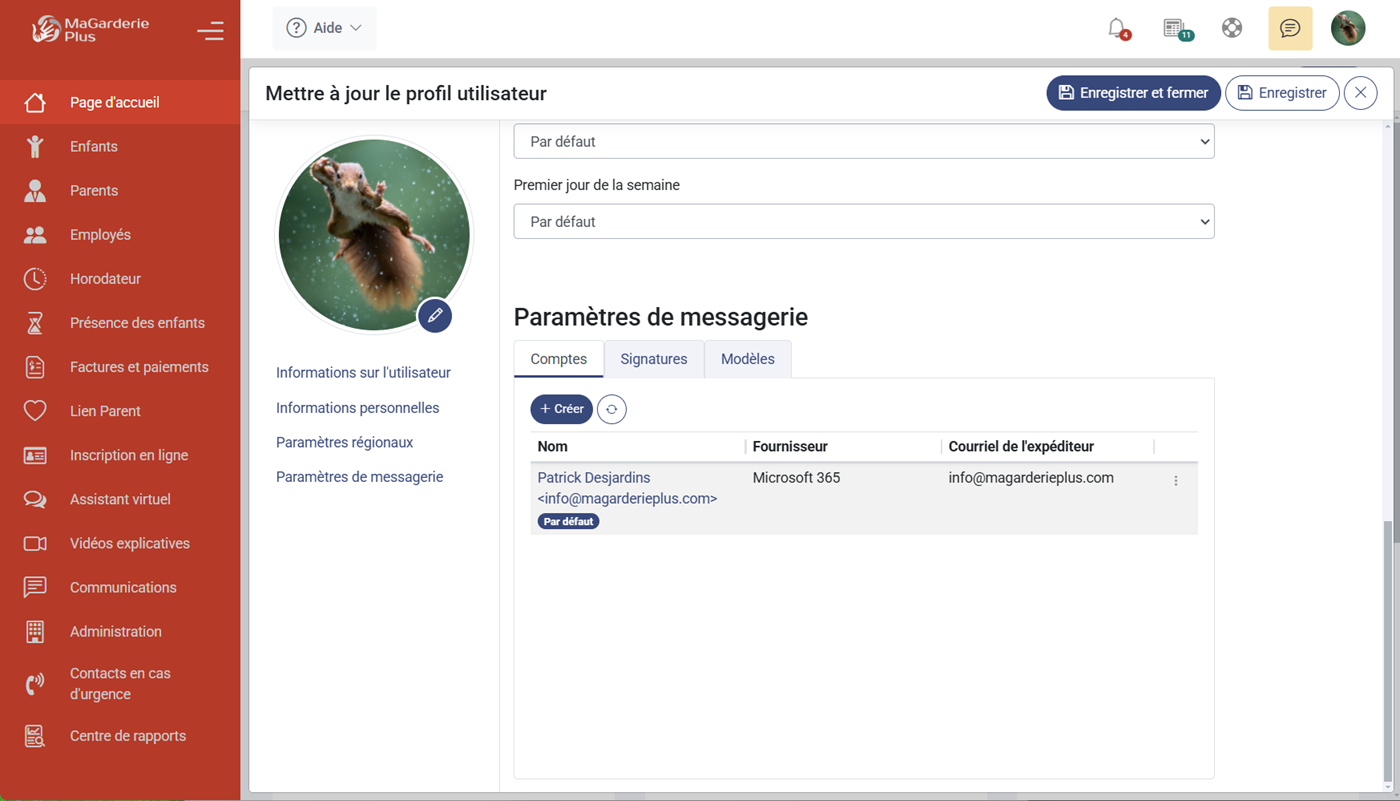Open Enfants menu item
1400x801 pixels.
tap(94, 147)
